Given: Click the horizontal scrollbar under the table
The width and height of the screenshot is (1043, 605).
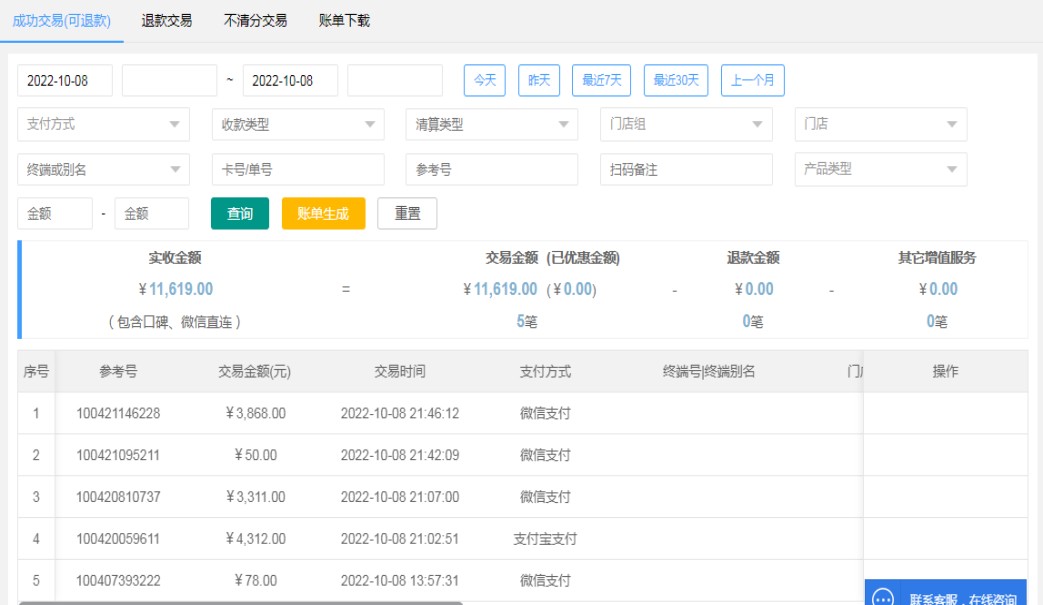Looking at the screenshot, I should [240, 602].
